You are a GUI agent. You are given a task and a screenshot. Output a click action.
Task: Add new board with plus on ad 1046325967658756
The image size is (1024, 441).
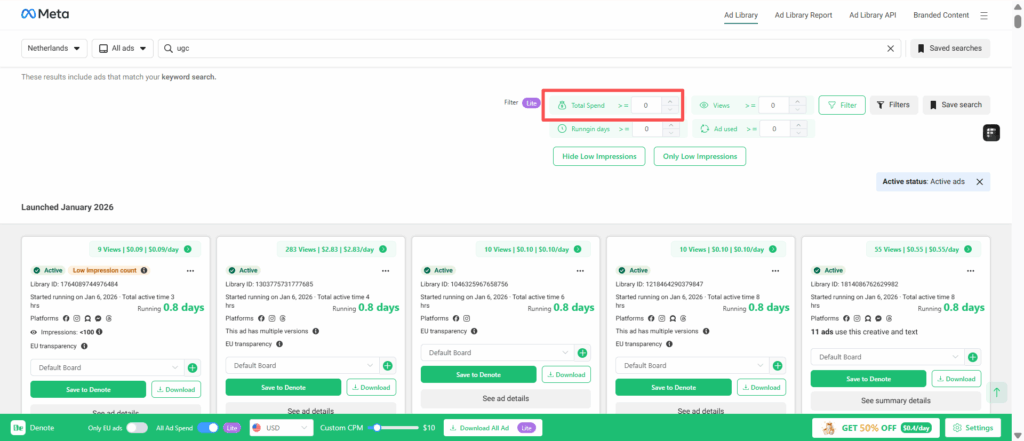(x=583, y=353)
